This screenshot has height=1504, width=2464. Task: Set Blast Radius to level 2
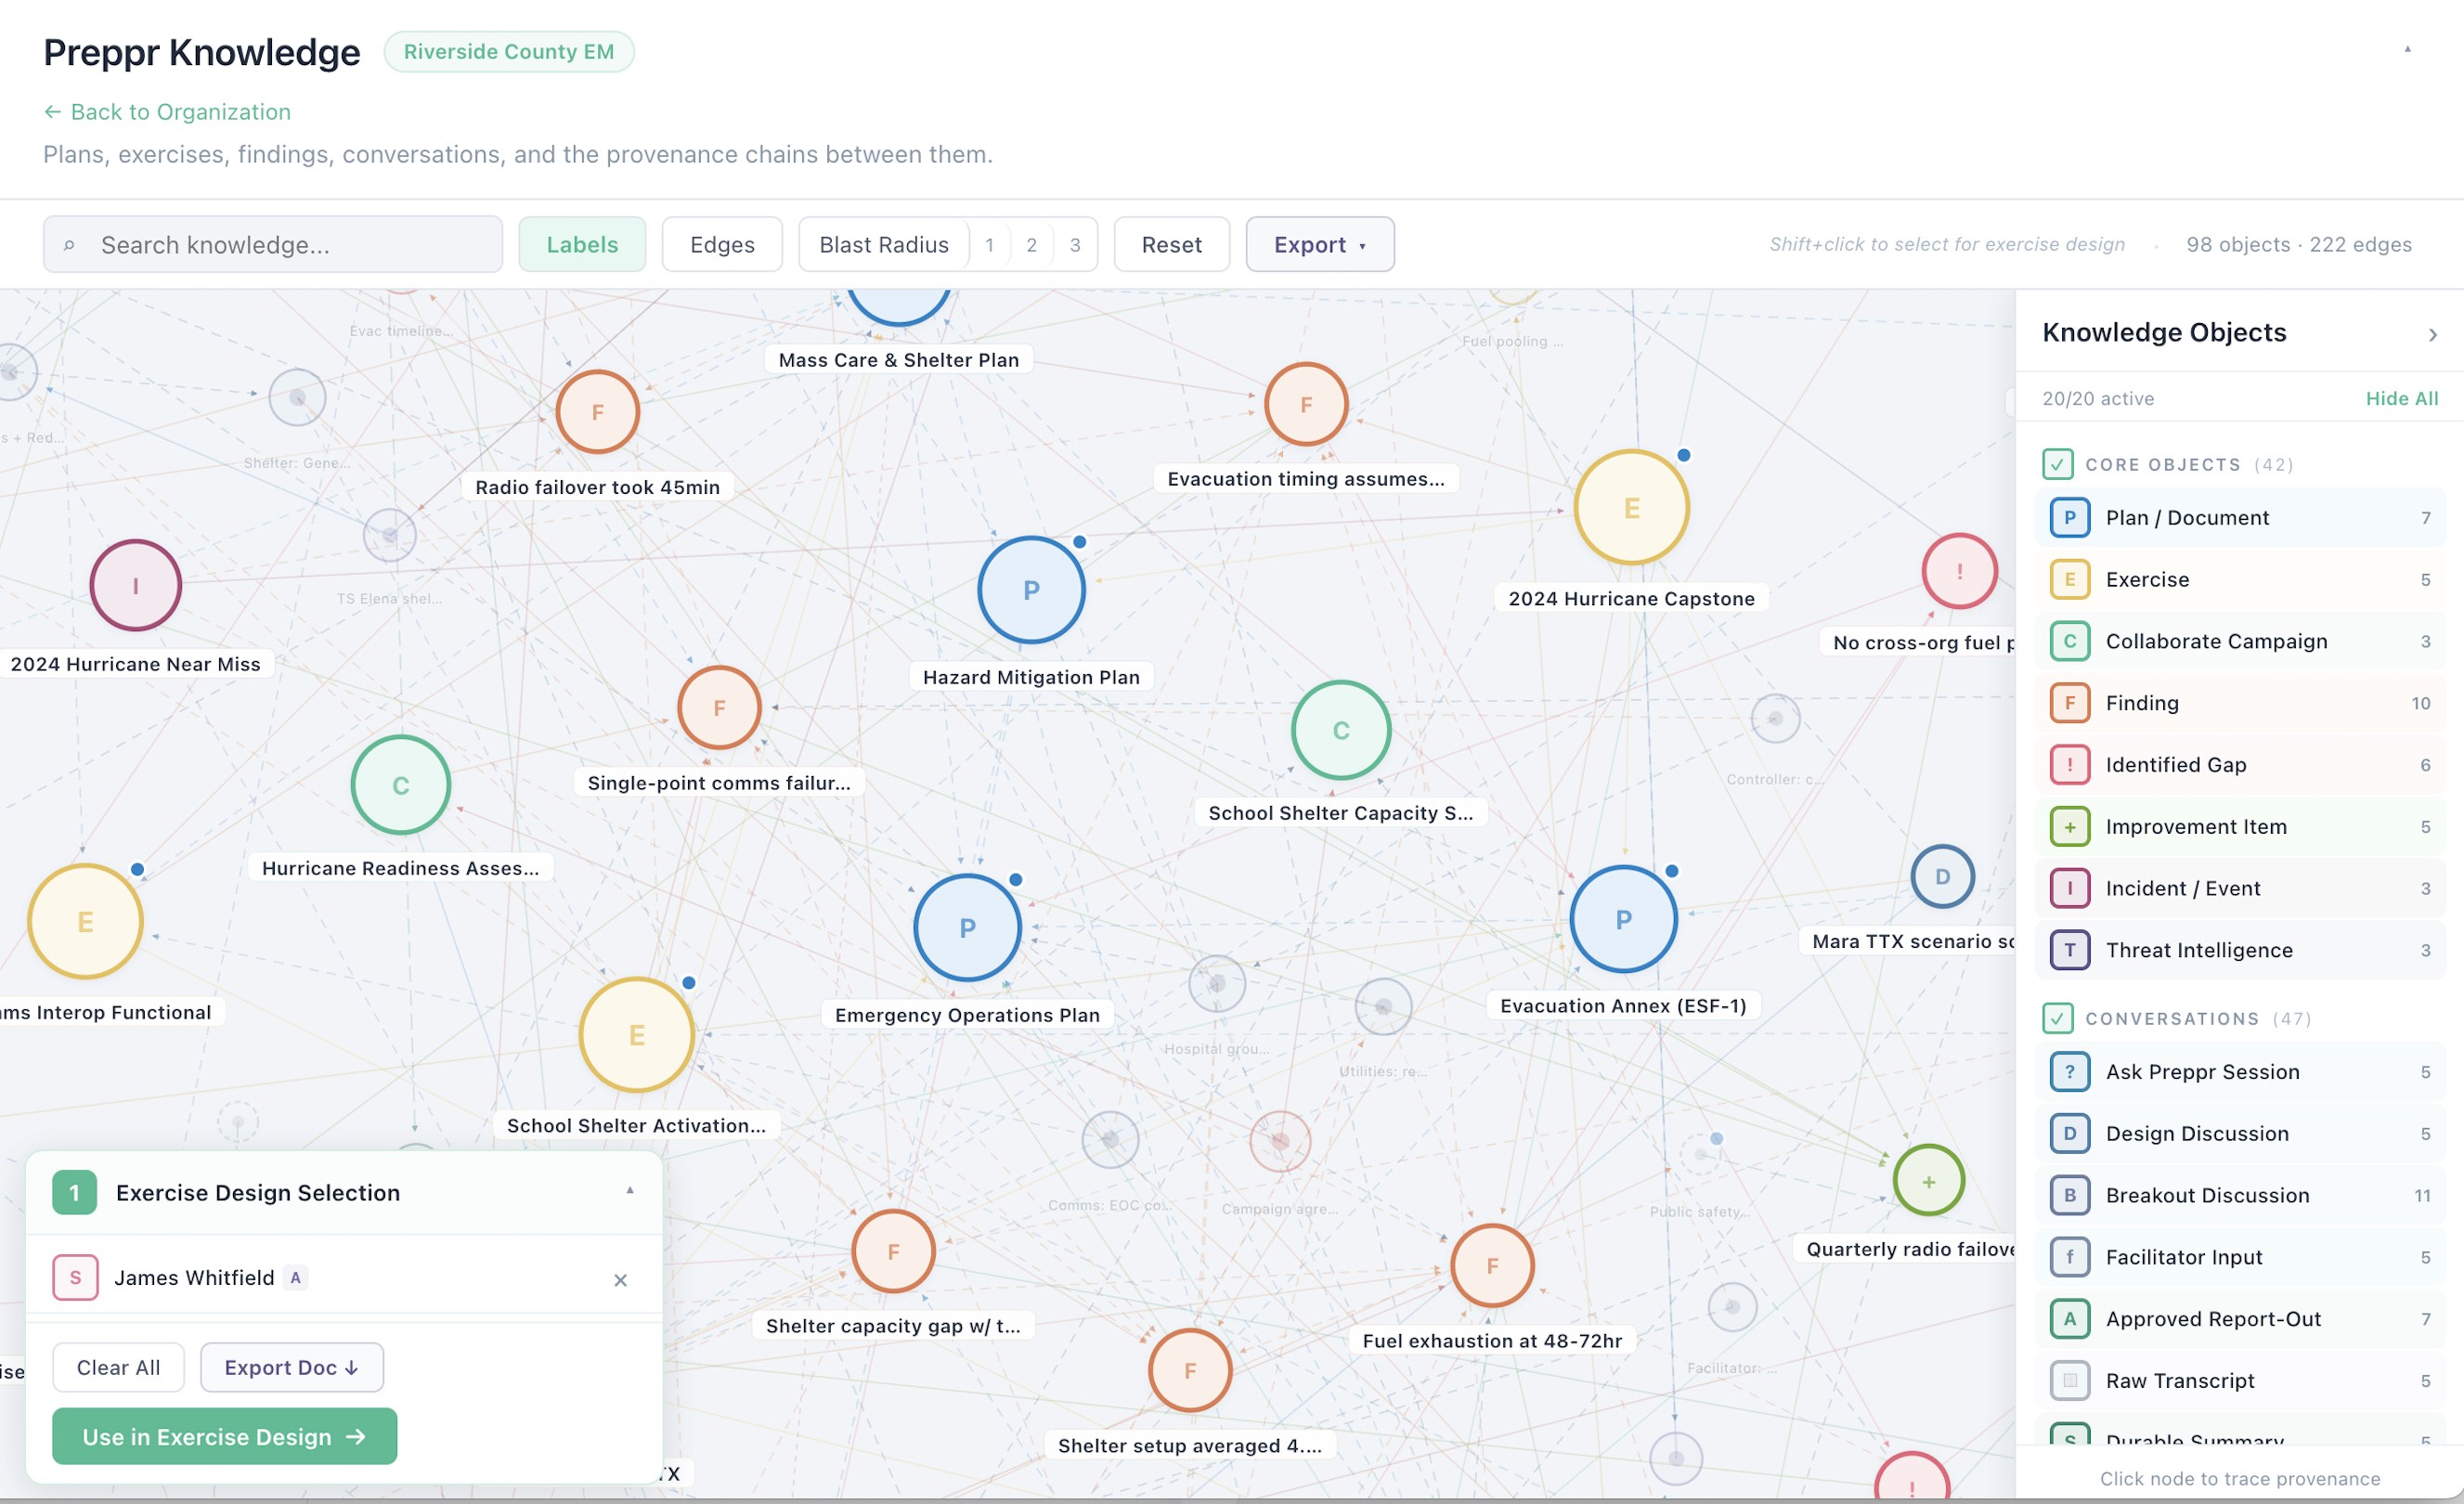[1031, 245]
